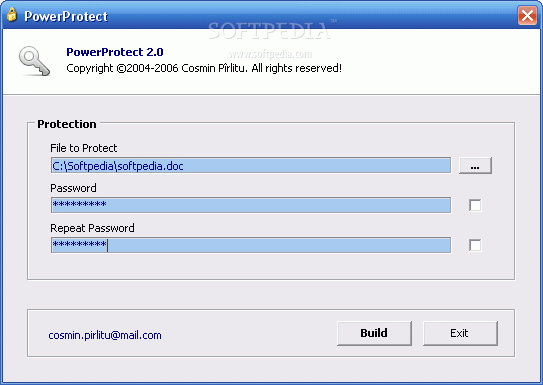Focus the File to Protect path field
The height and width of the screenshot is (385, 543).
pos(251,165)
